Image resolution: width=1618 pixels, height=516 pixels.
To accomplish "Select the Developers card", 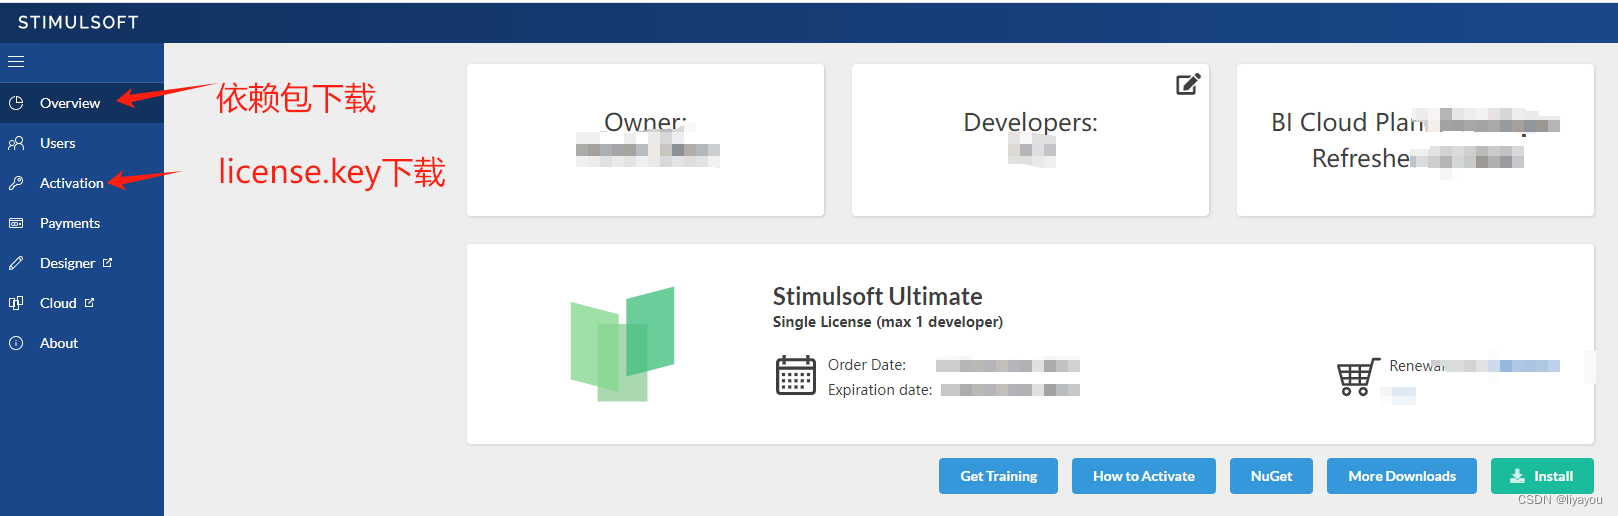I will click(1030, 140).
